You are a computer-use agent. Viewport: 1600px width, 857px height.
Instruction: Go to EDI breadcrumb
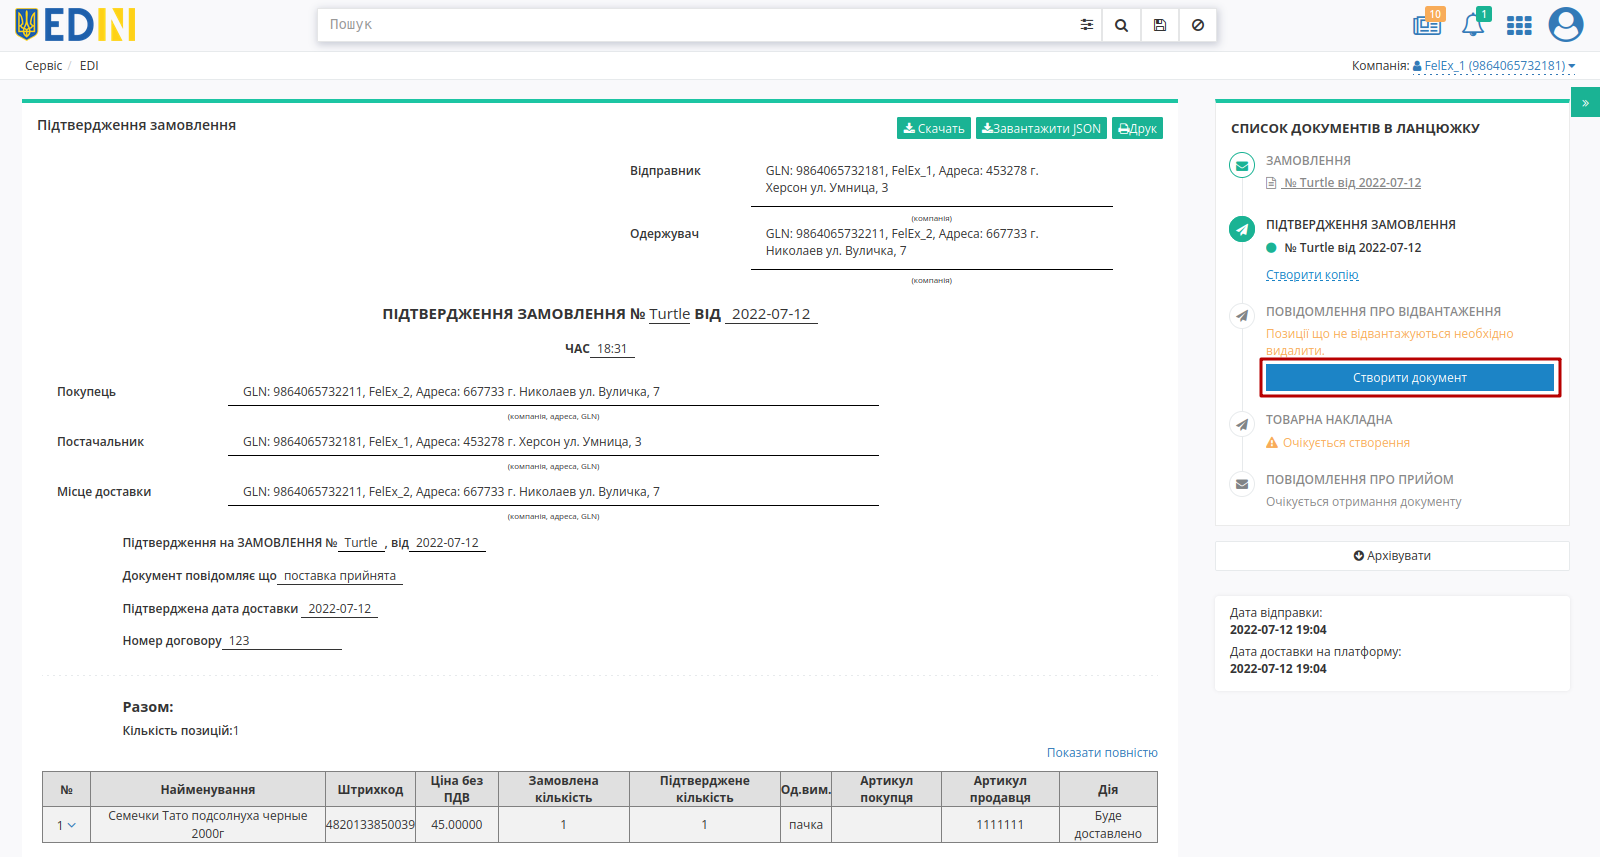(89, 66)
